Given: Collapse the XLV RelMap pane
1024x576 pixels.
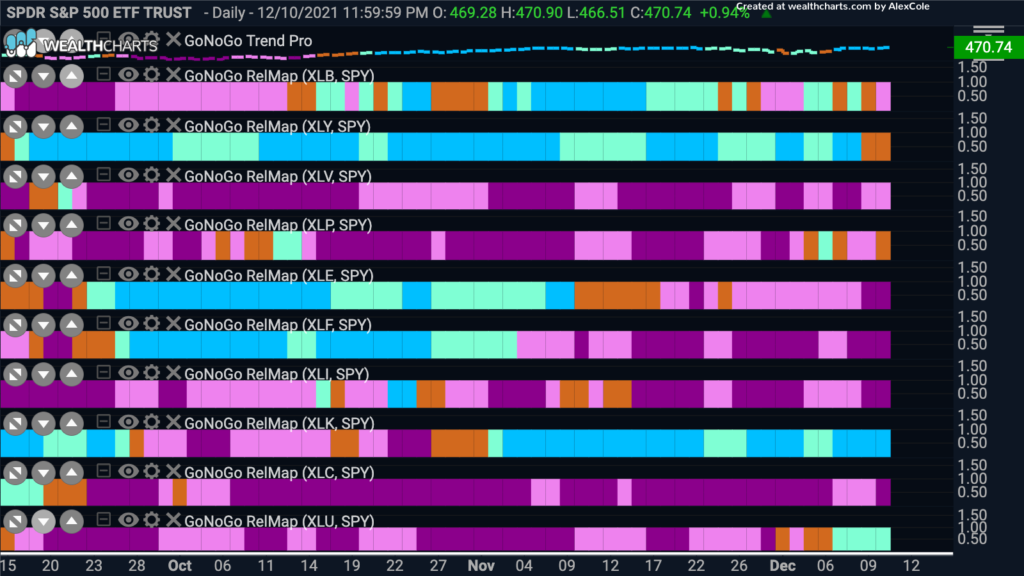Looking at the screenshot, I should pos(103,174).
